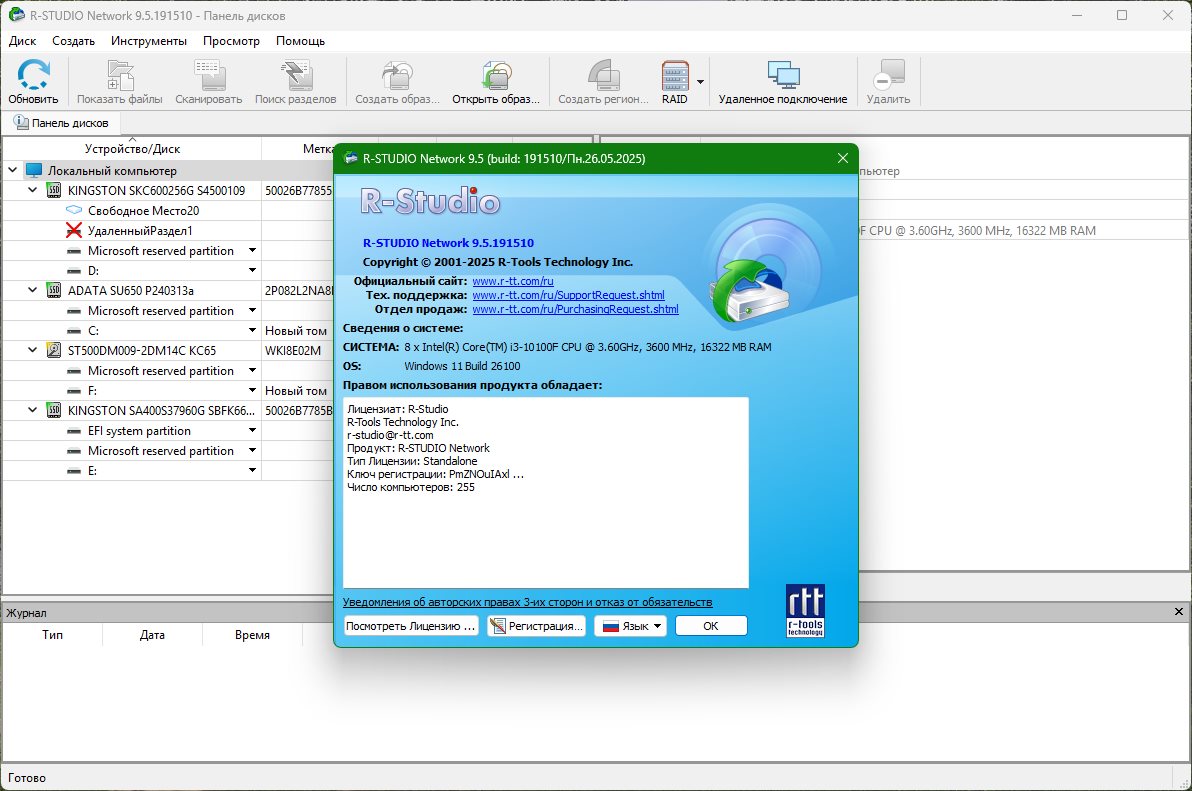Click the Показать файлы icon

click(120, 76)
